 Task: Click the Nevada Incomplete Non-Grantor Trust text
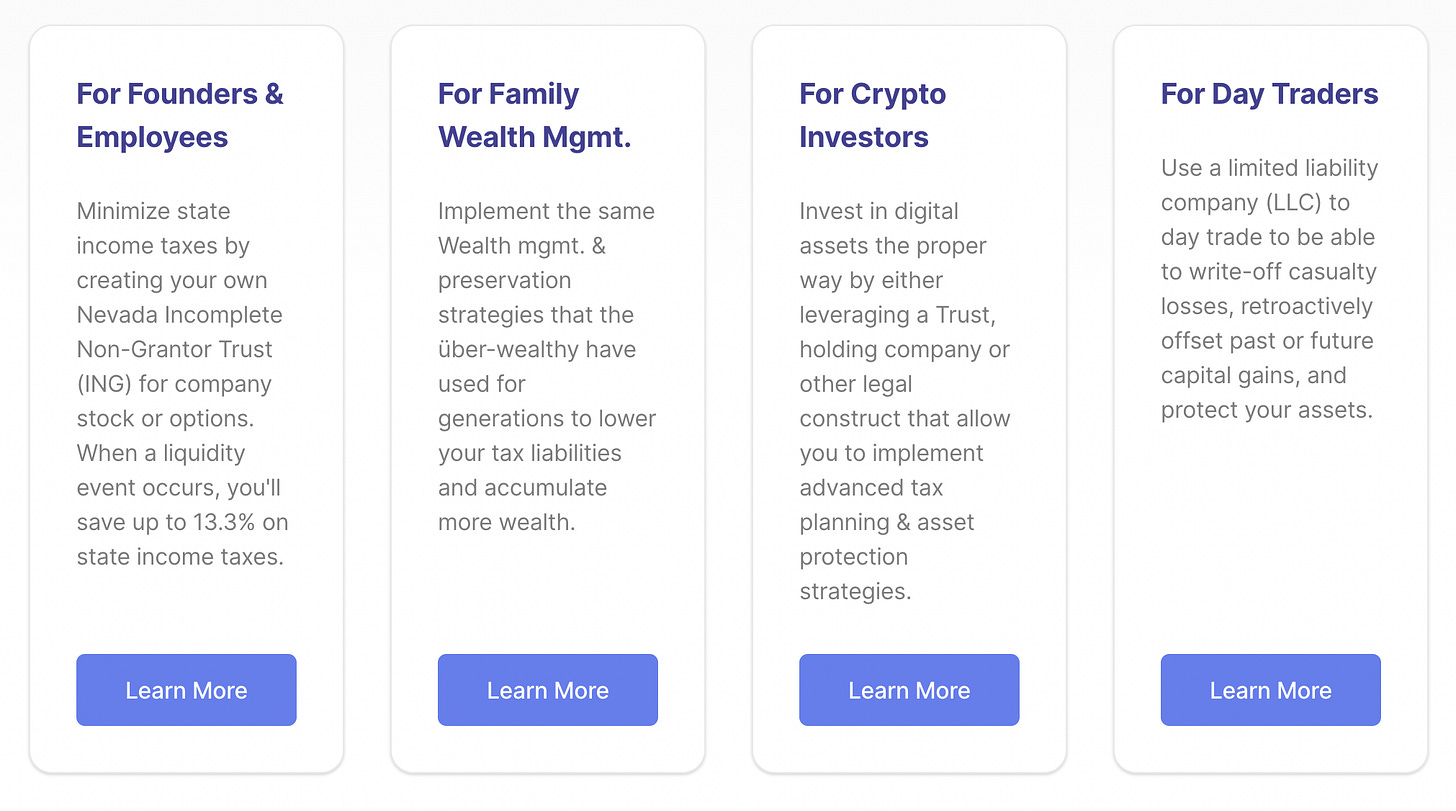pyautogui.click(x=179, y=331)
